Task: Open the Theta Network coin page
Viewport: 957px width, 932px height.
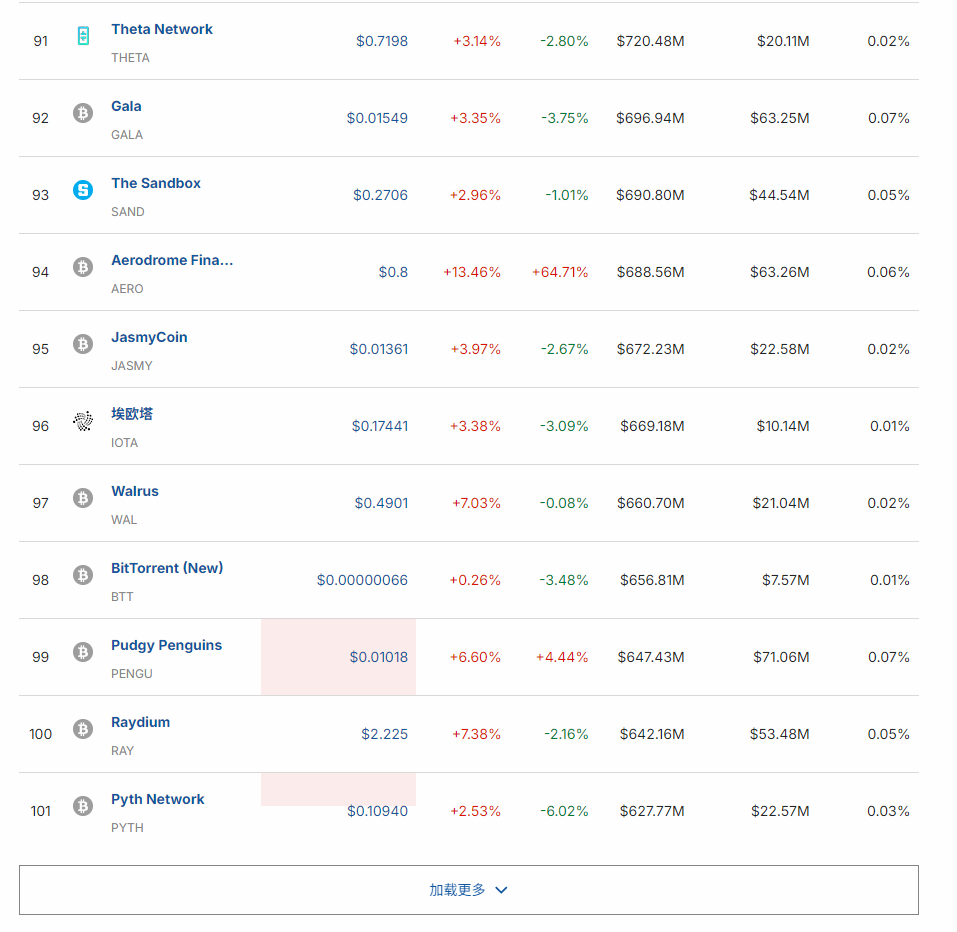Action: (162, 29)
